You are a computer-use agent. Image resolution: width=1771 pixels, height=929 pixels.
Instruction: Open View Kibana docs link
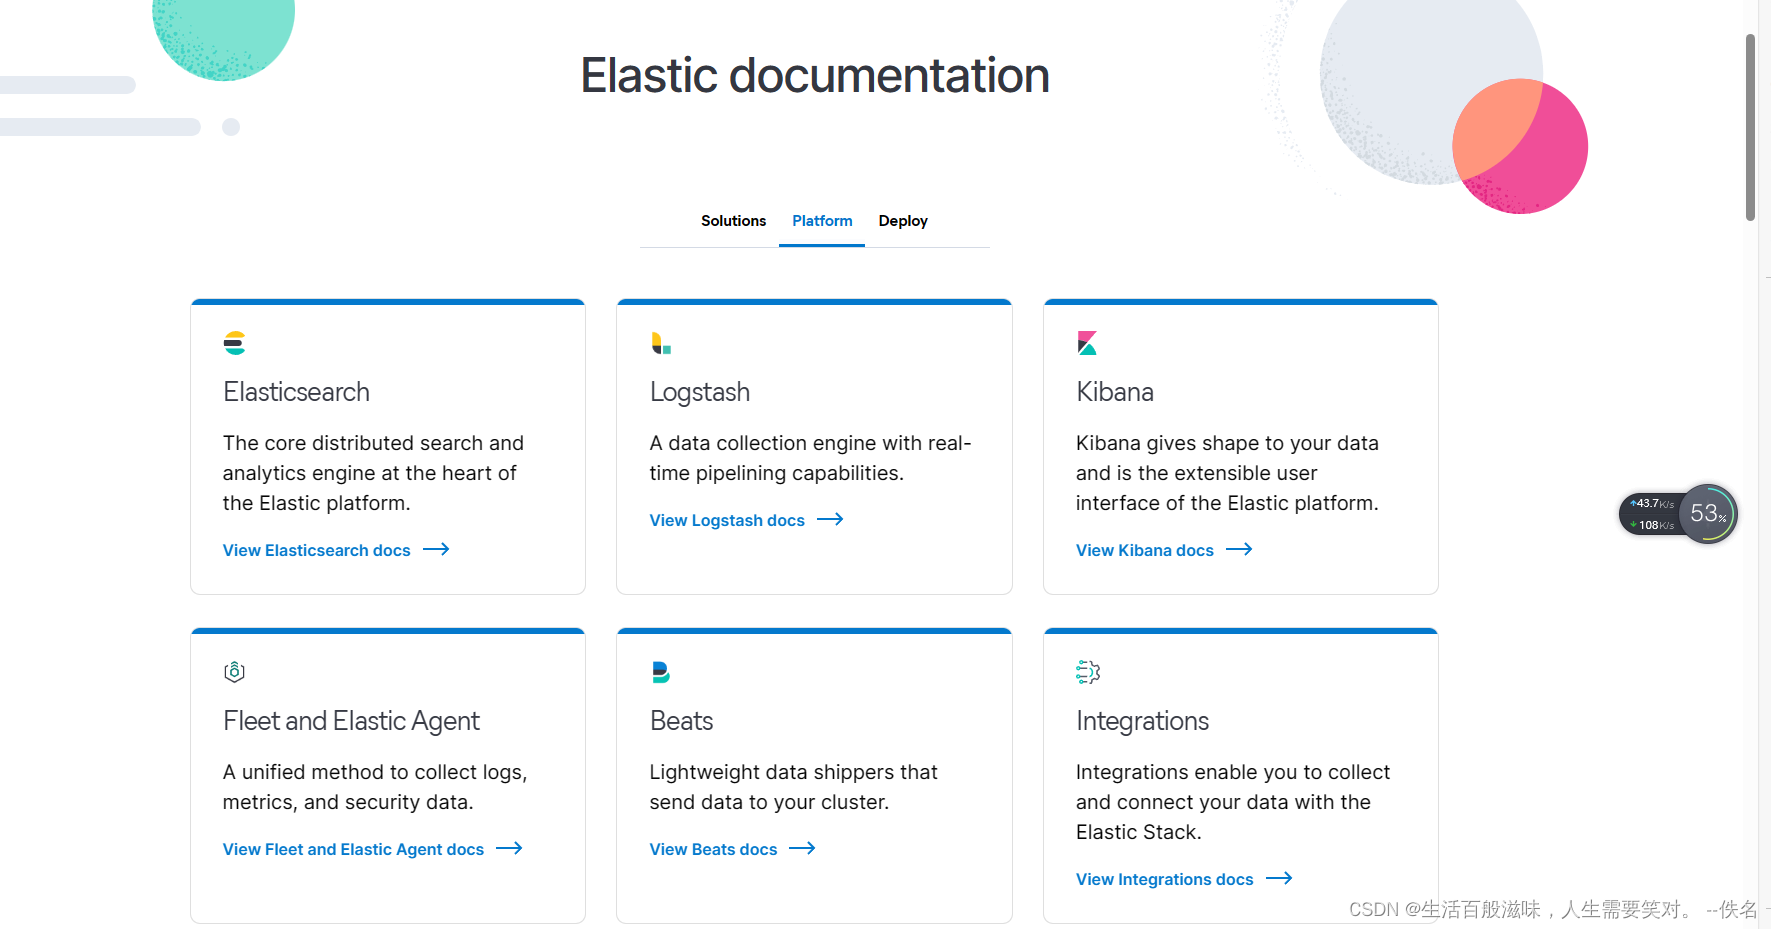coord(1145,550)
